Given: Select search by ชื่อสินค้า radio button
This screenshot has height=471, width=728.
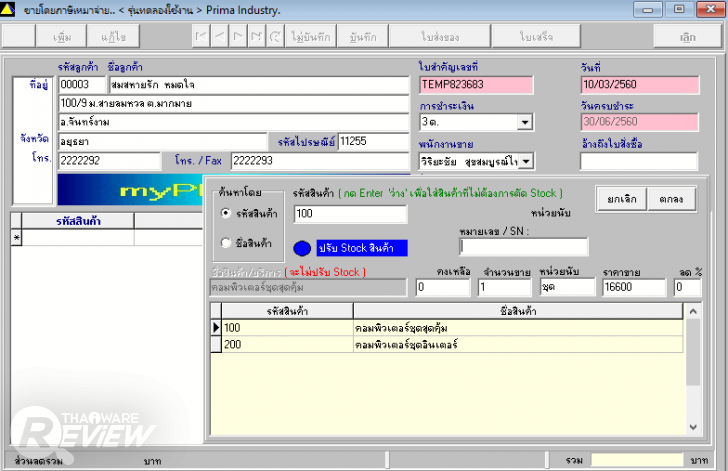Looking at the screenshot, I should point(226,242).
